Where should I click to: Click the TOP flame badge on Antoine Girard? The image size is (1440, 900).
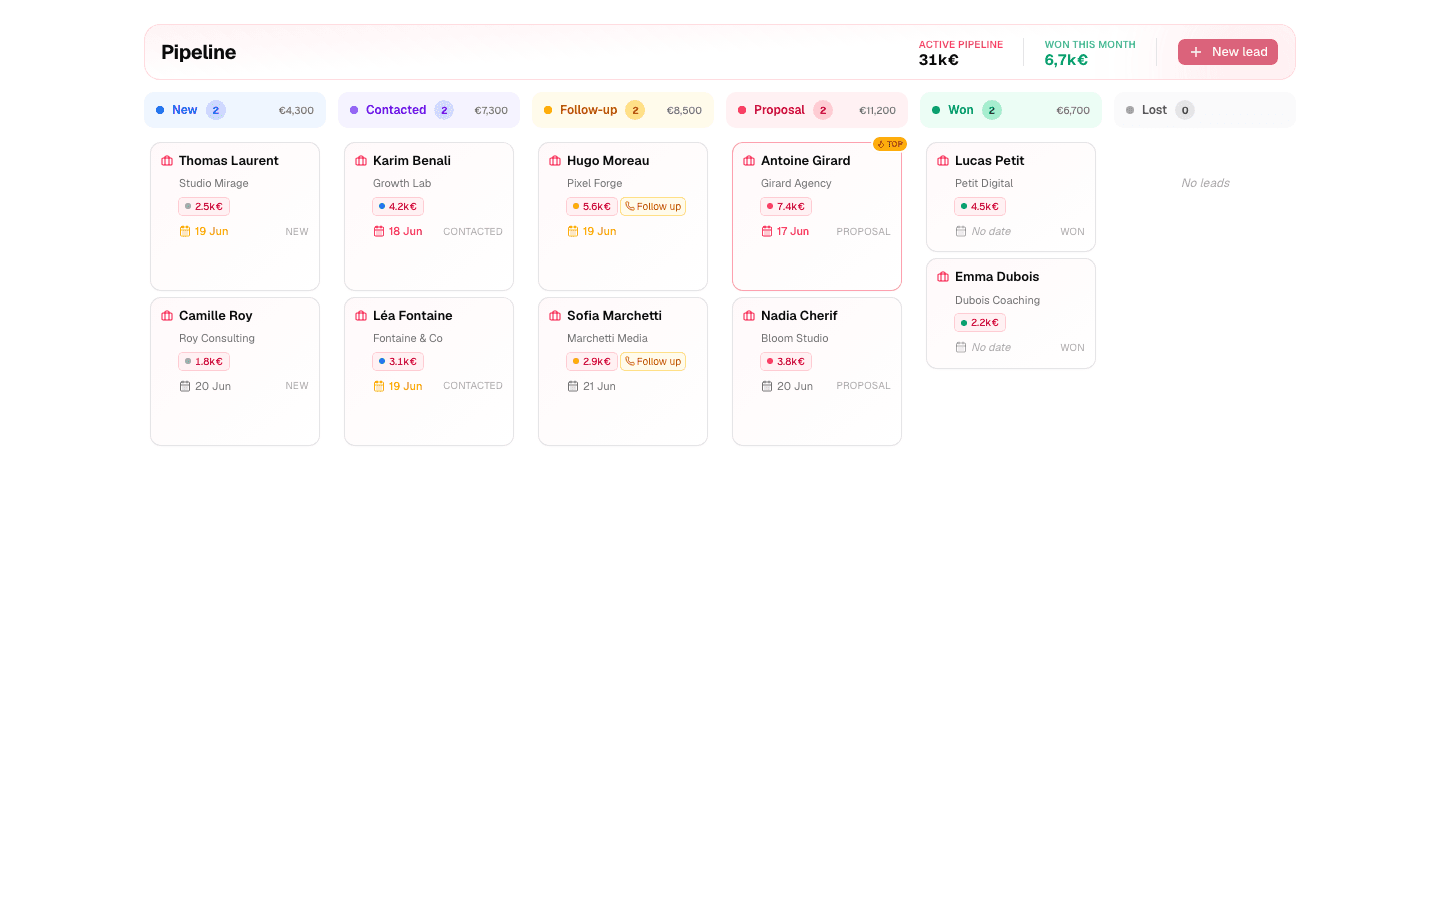pos(889,144)
